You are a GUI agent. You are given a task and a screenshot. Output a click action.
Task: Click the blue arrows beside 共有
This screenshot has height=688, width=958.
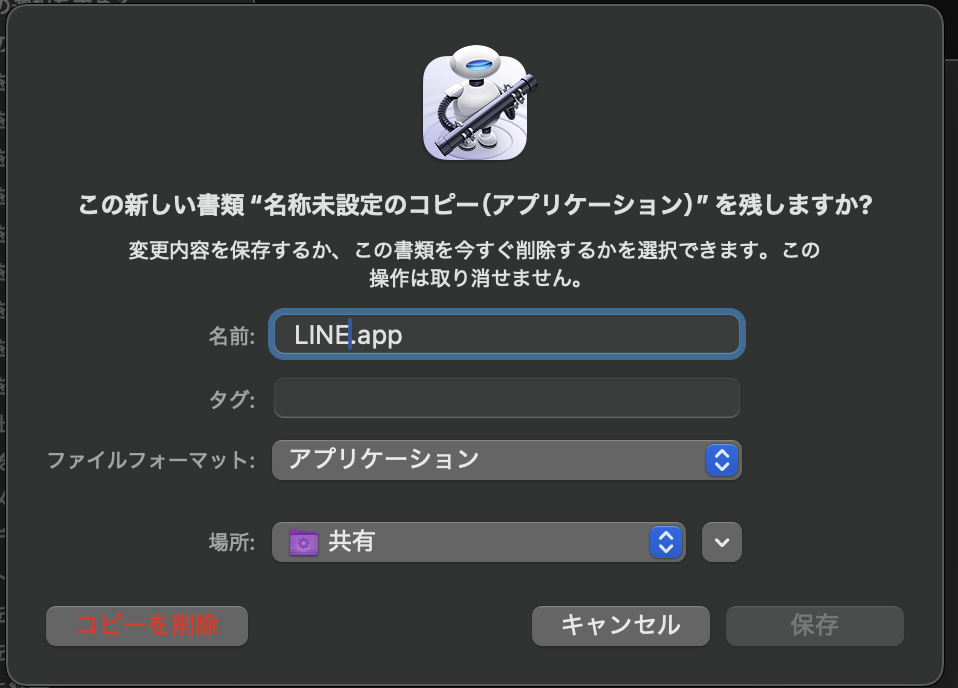665,542
